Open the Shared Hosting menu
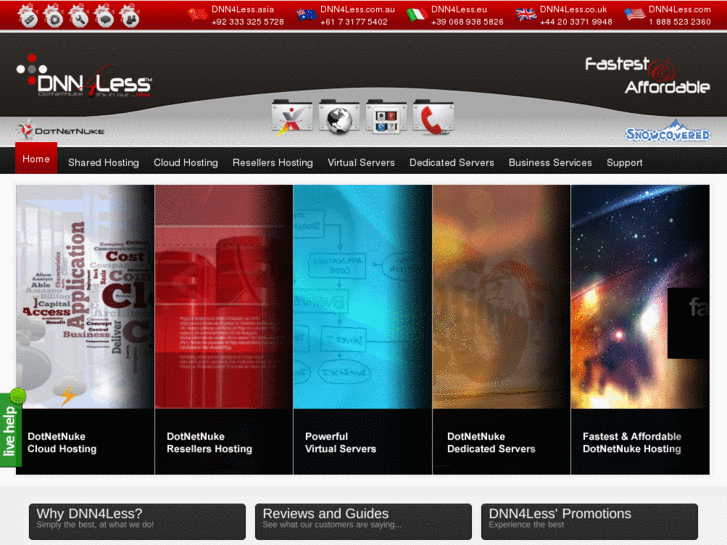Image resolution: width=727 pixels, height=545 pixels. coord(103,163)
